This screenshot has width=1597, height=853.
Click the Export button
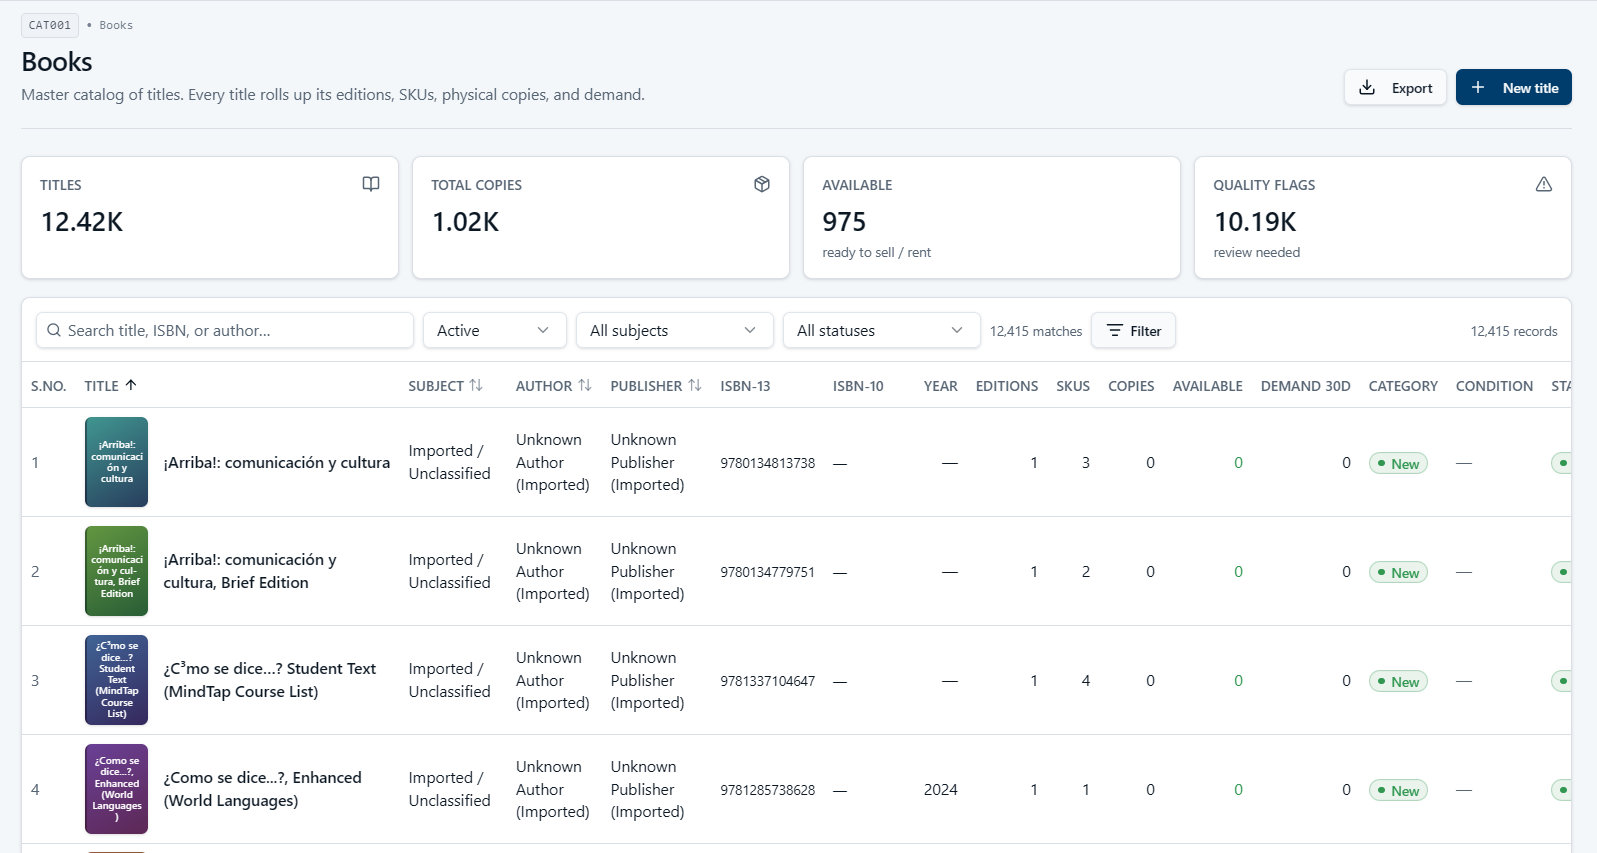click(1395, 87)
